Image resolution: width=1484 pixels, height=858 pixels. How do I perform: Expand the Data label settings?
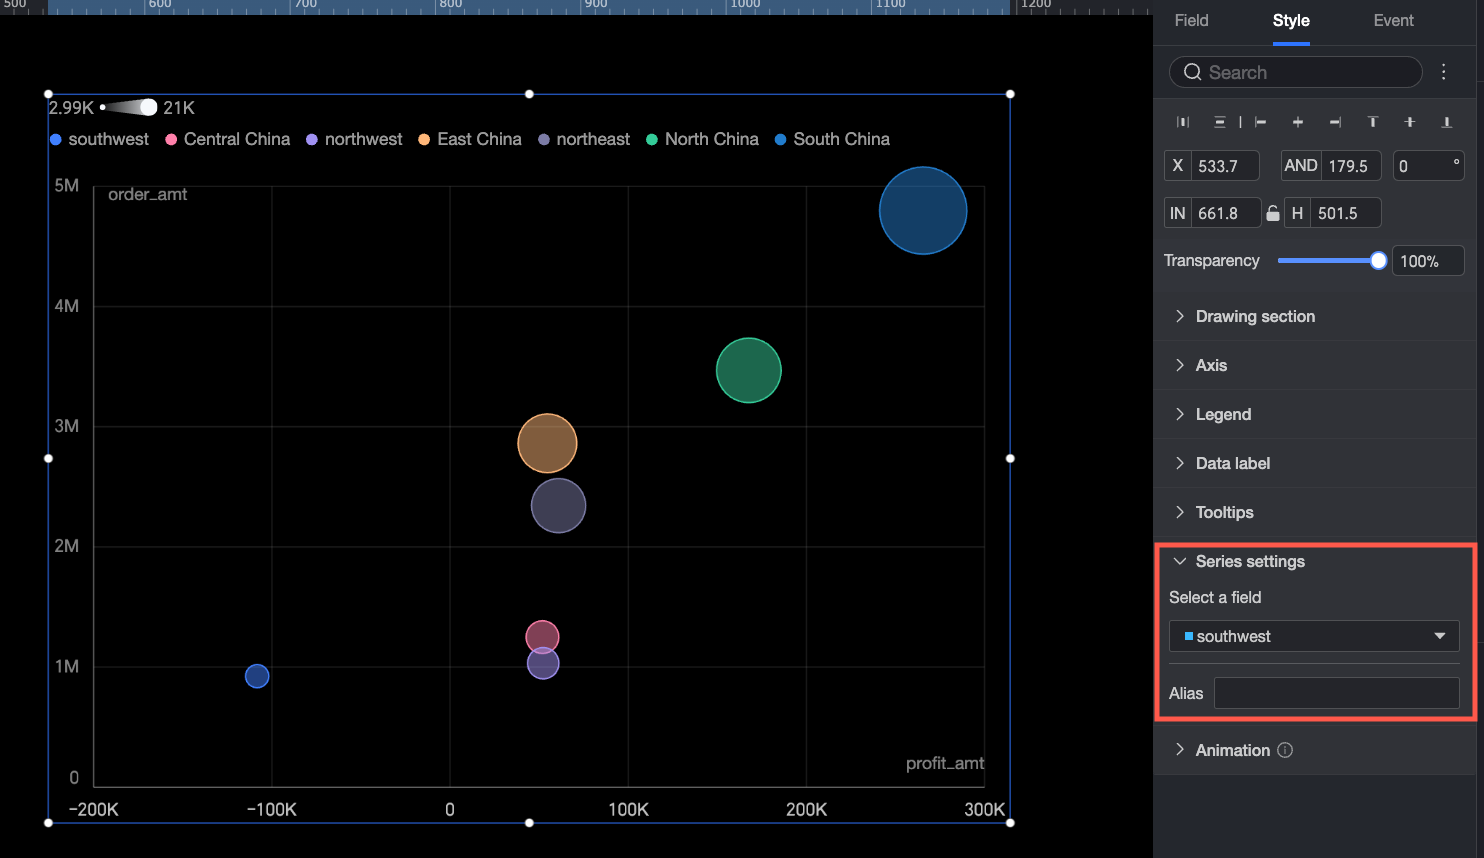[x=1315, y=463]
